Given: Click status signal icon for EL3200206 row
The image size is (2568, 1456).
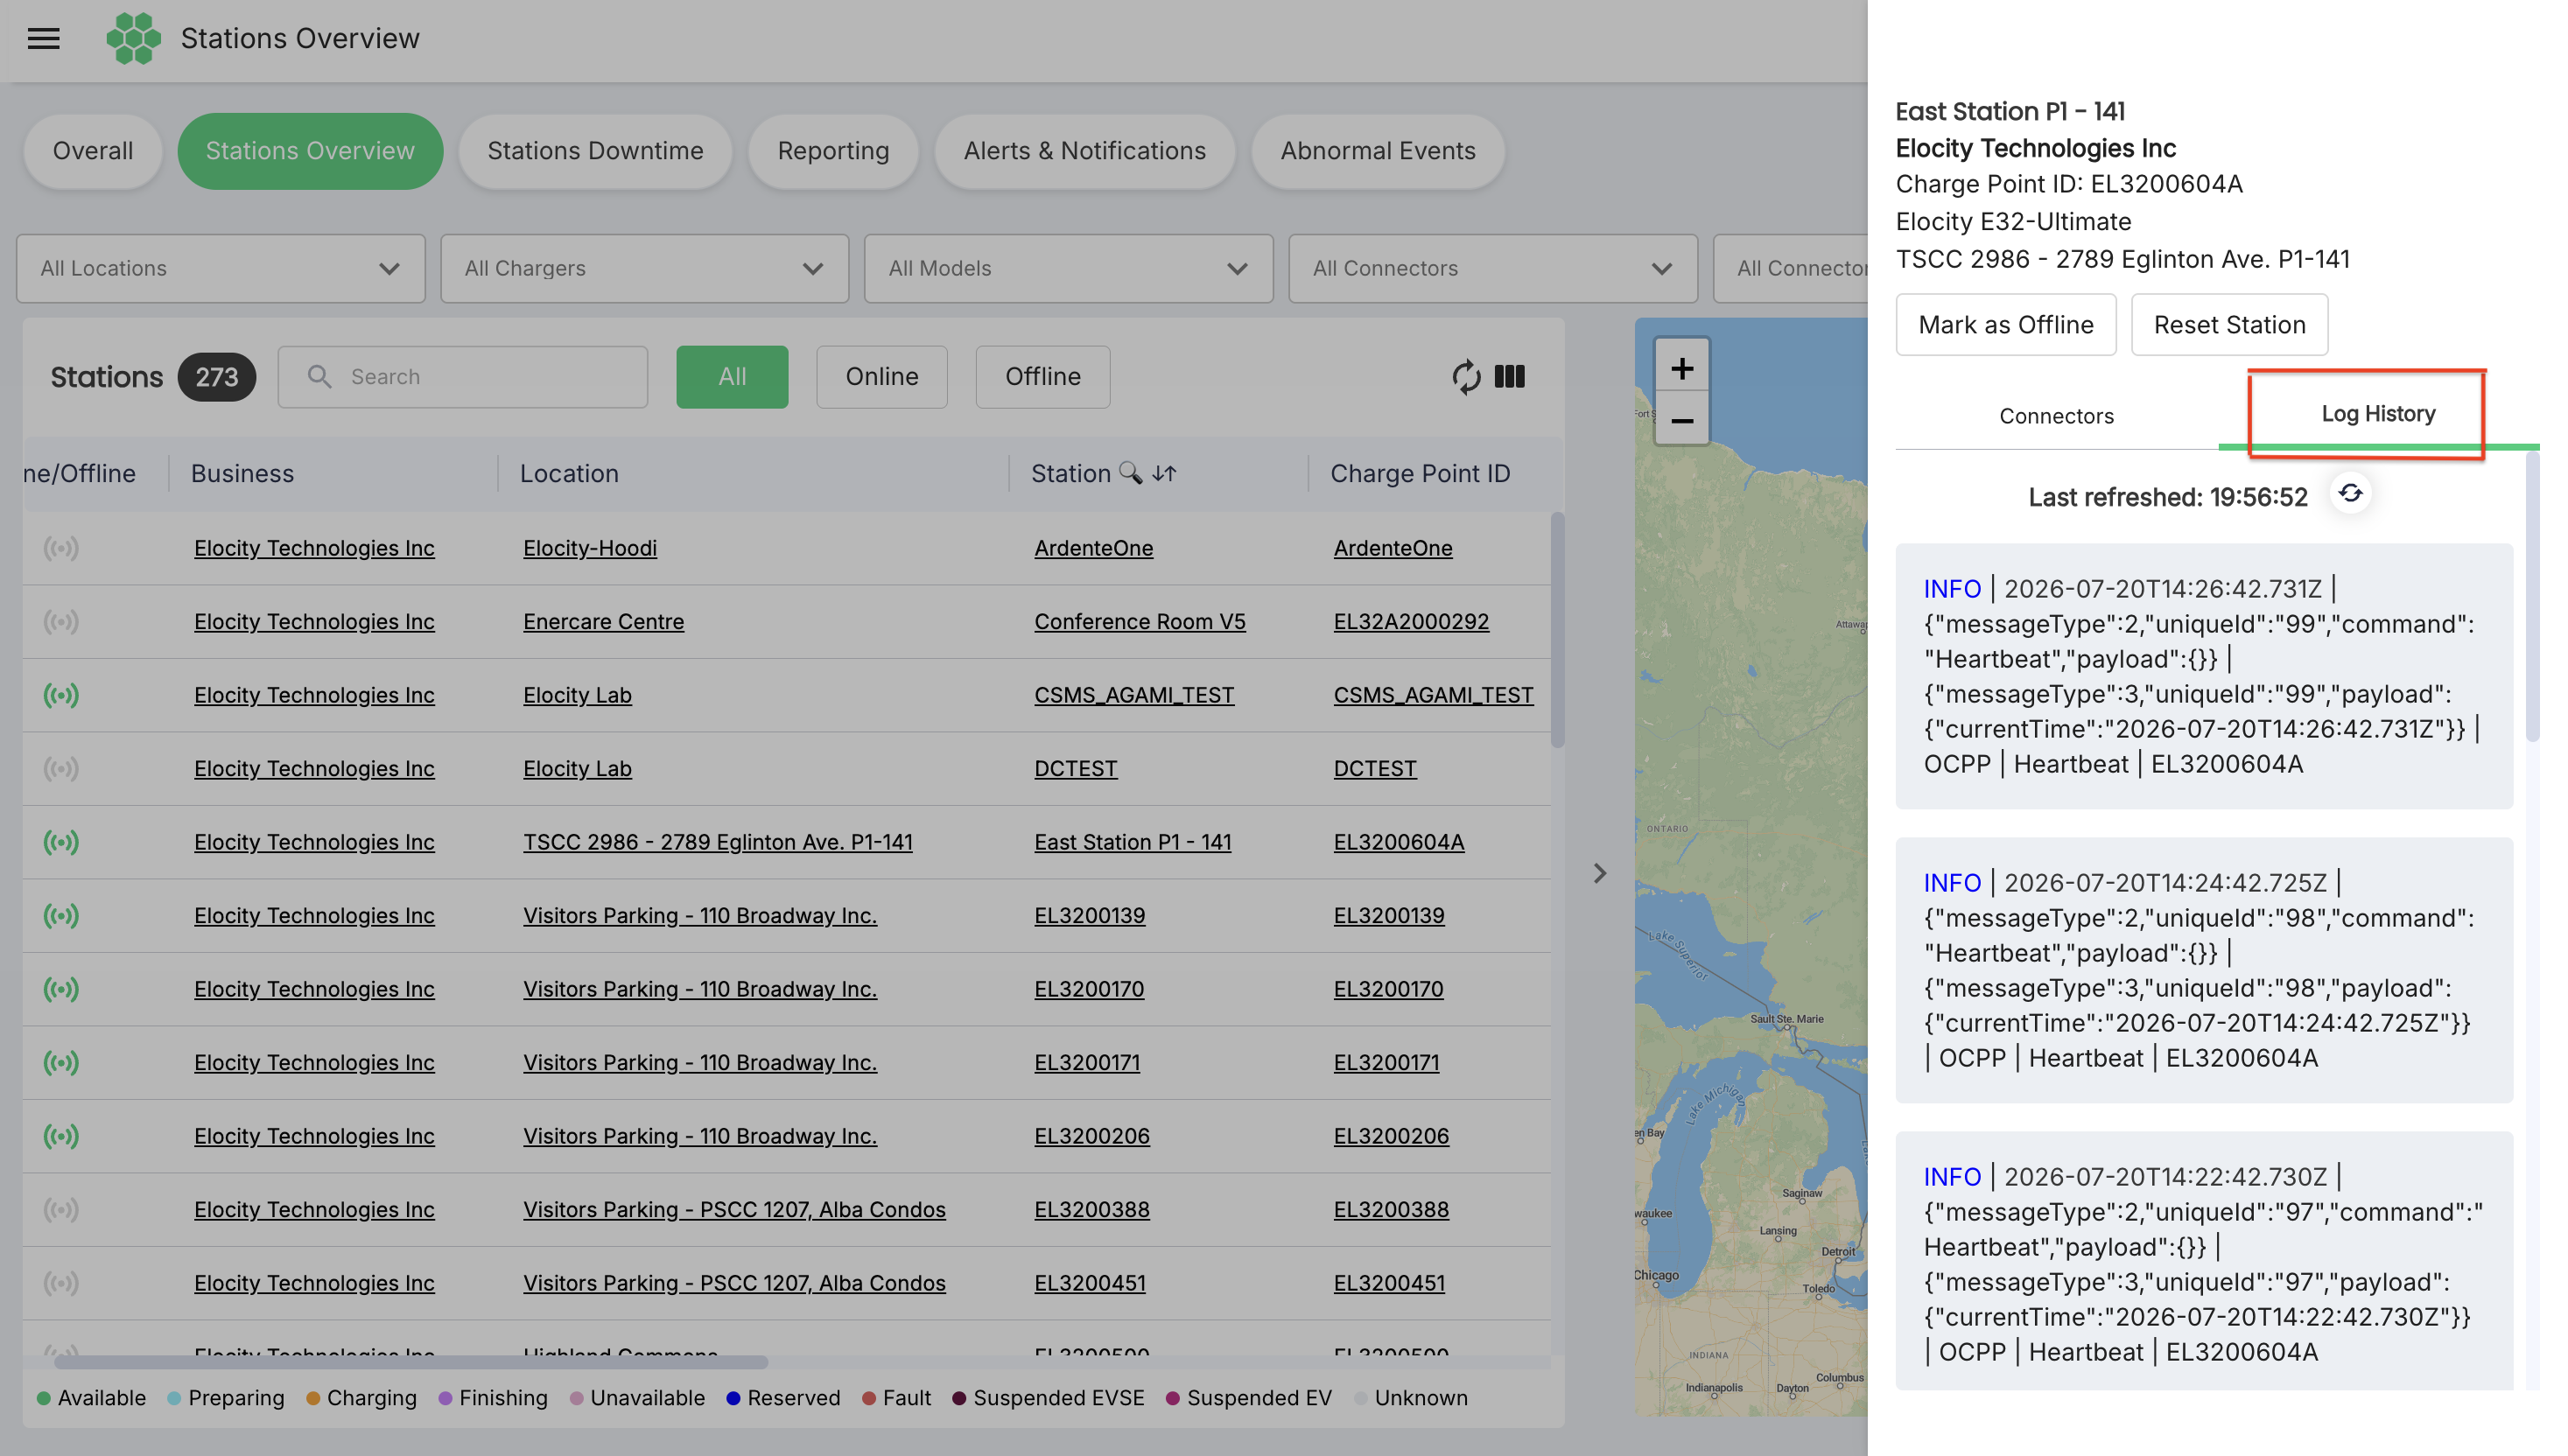Looking at the screenshot, I should tap(61, 1136).
